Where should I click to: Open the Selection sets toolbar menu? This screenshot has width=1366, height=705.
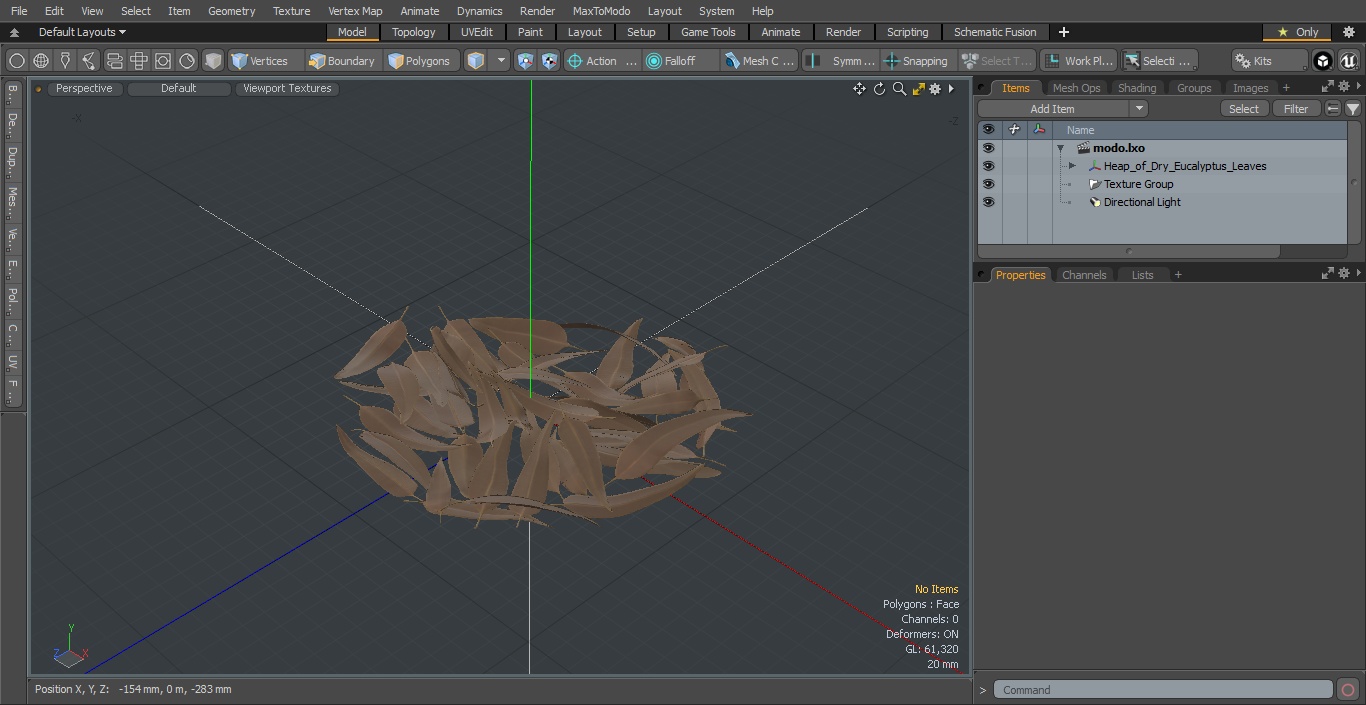pyautogui.click(x=1158, y=61)
